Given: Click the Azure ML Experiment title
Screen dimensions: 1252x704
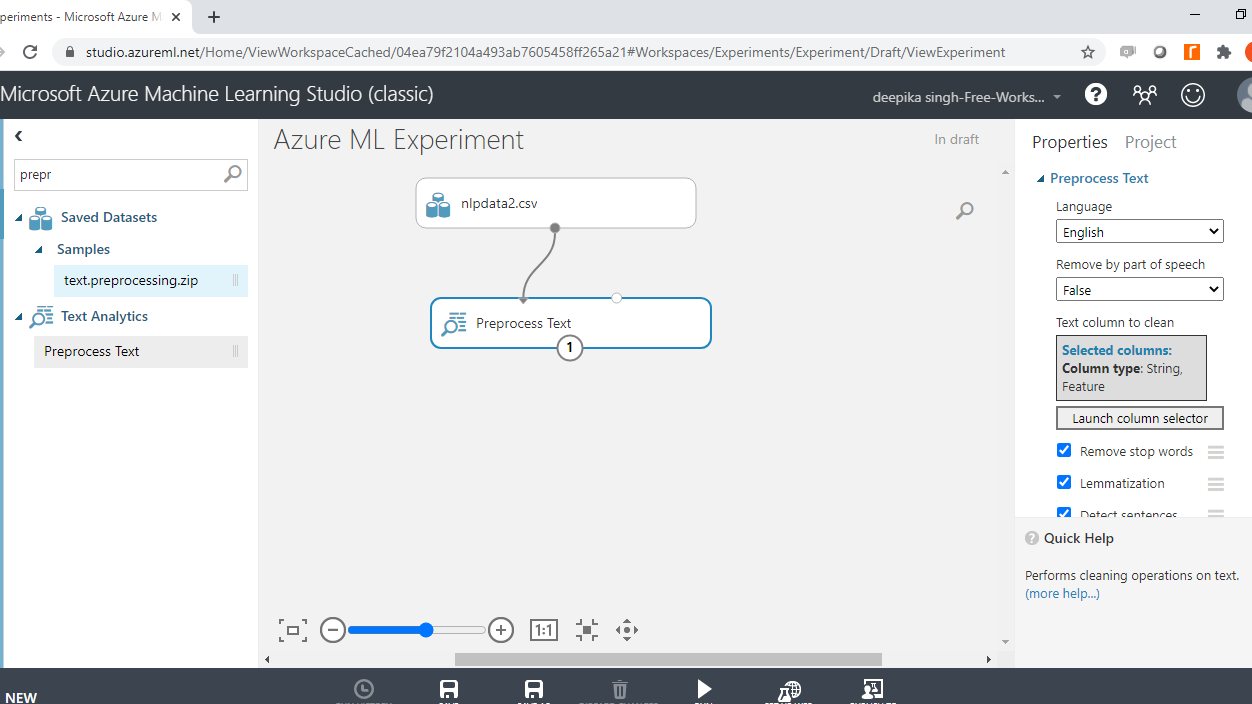Looking at the screenshot, I should pos(399,140).
